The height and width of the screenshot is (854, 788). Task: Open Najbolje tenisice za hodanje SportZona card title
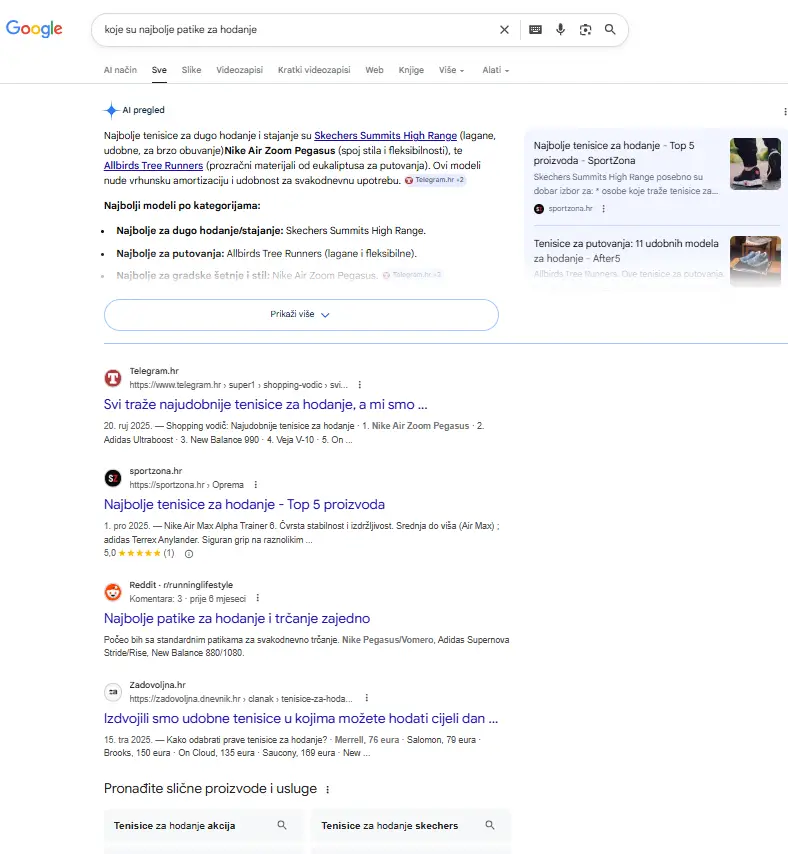614,153
